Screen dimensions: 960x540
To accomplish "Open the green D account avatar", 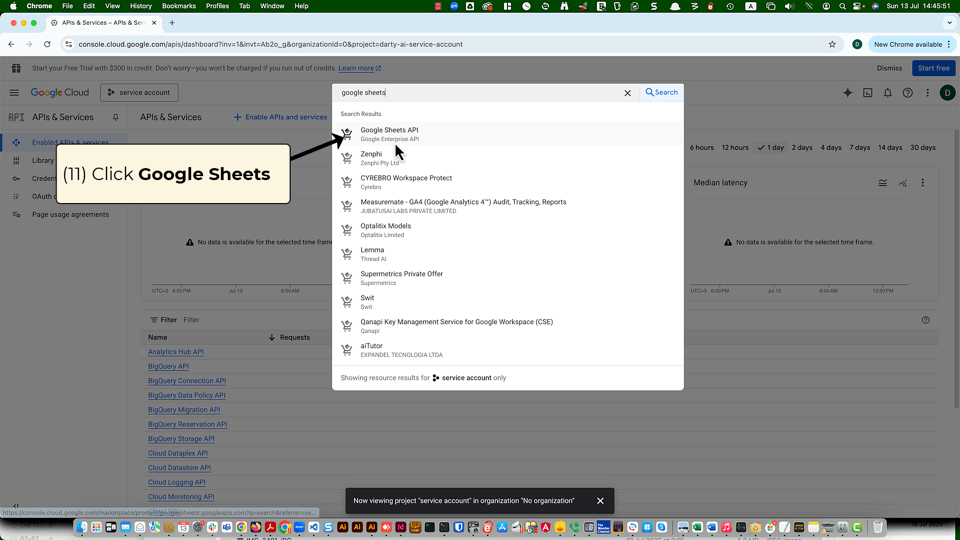I will pyautogui.click(x=947, y=92).
